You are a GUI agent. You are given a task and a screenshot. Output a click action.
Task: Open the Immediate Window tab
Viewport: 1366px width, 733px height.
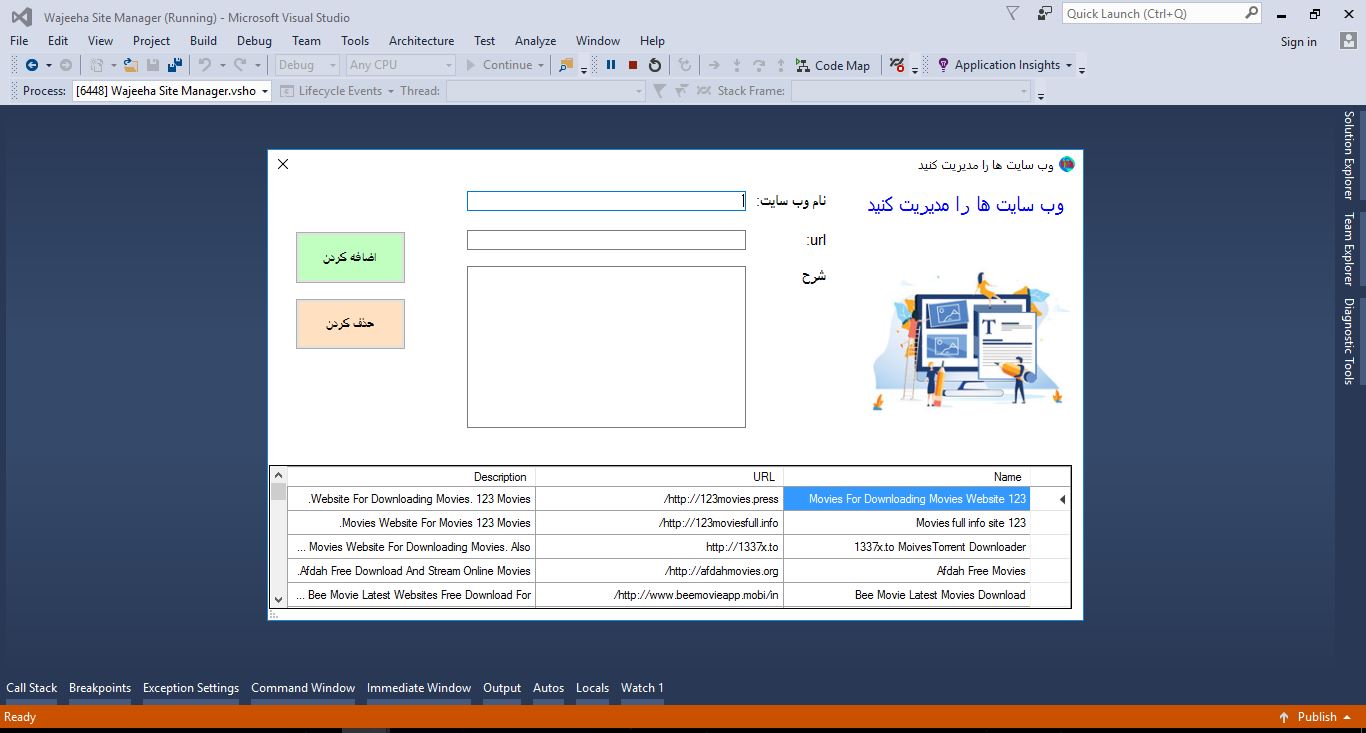(x=419, y=688)
